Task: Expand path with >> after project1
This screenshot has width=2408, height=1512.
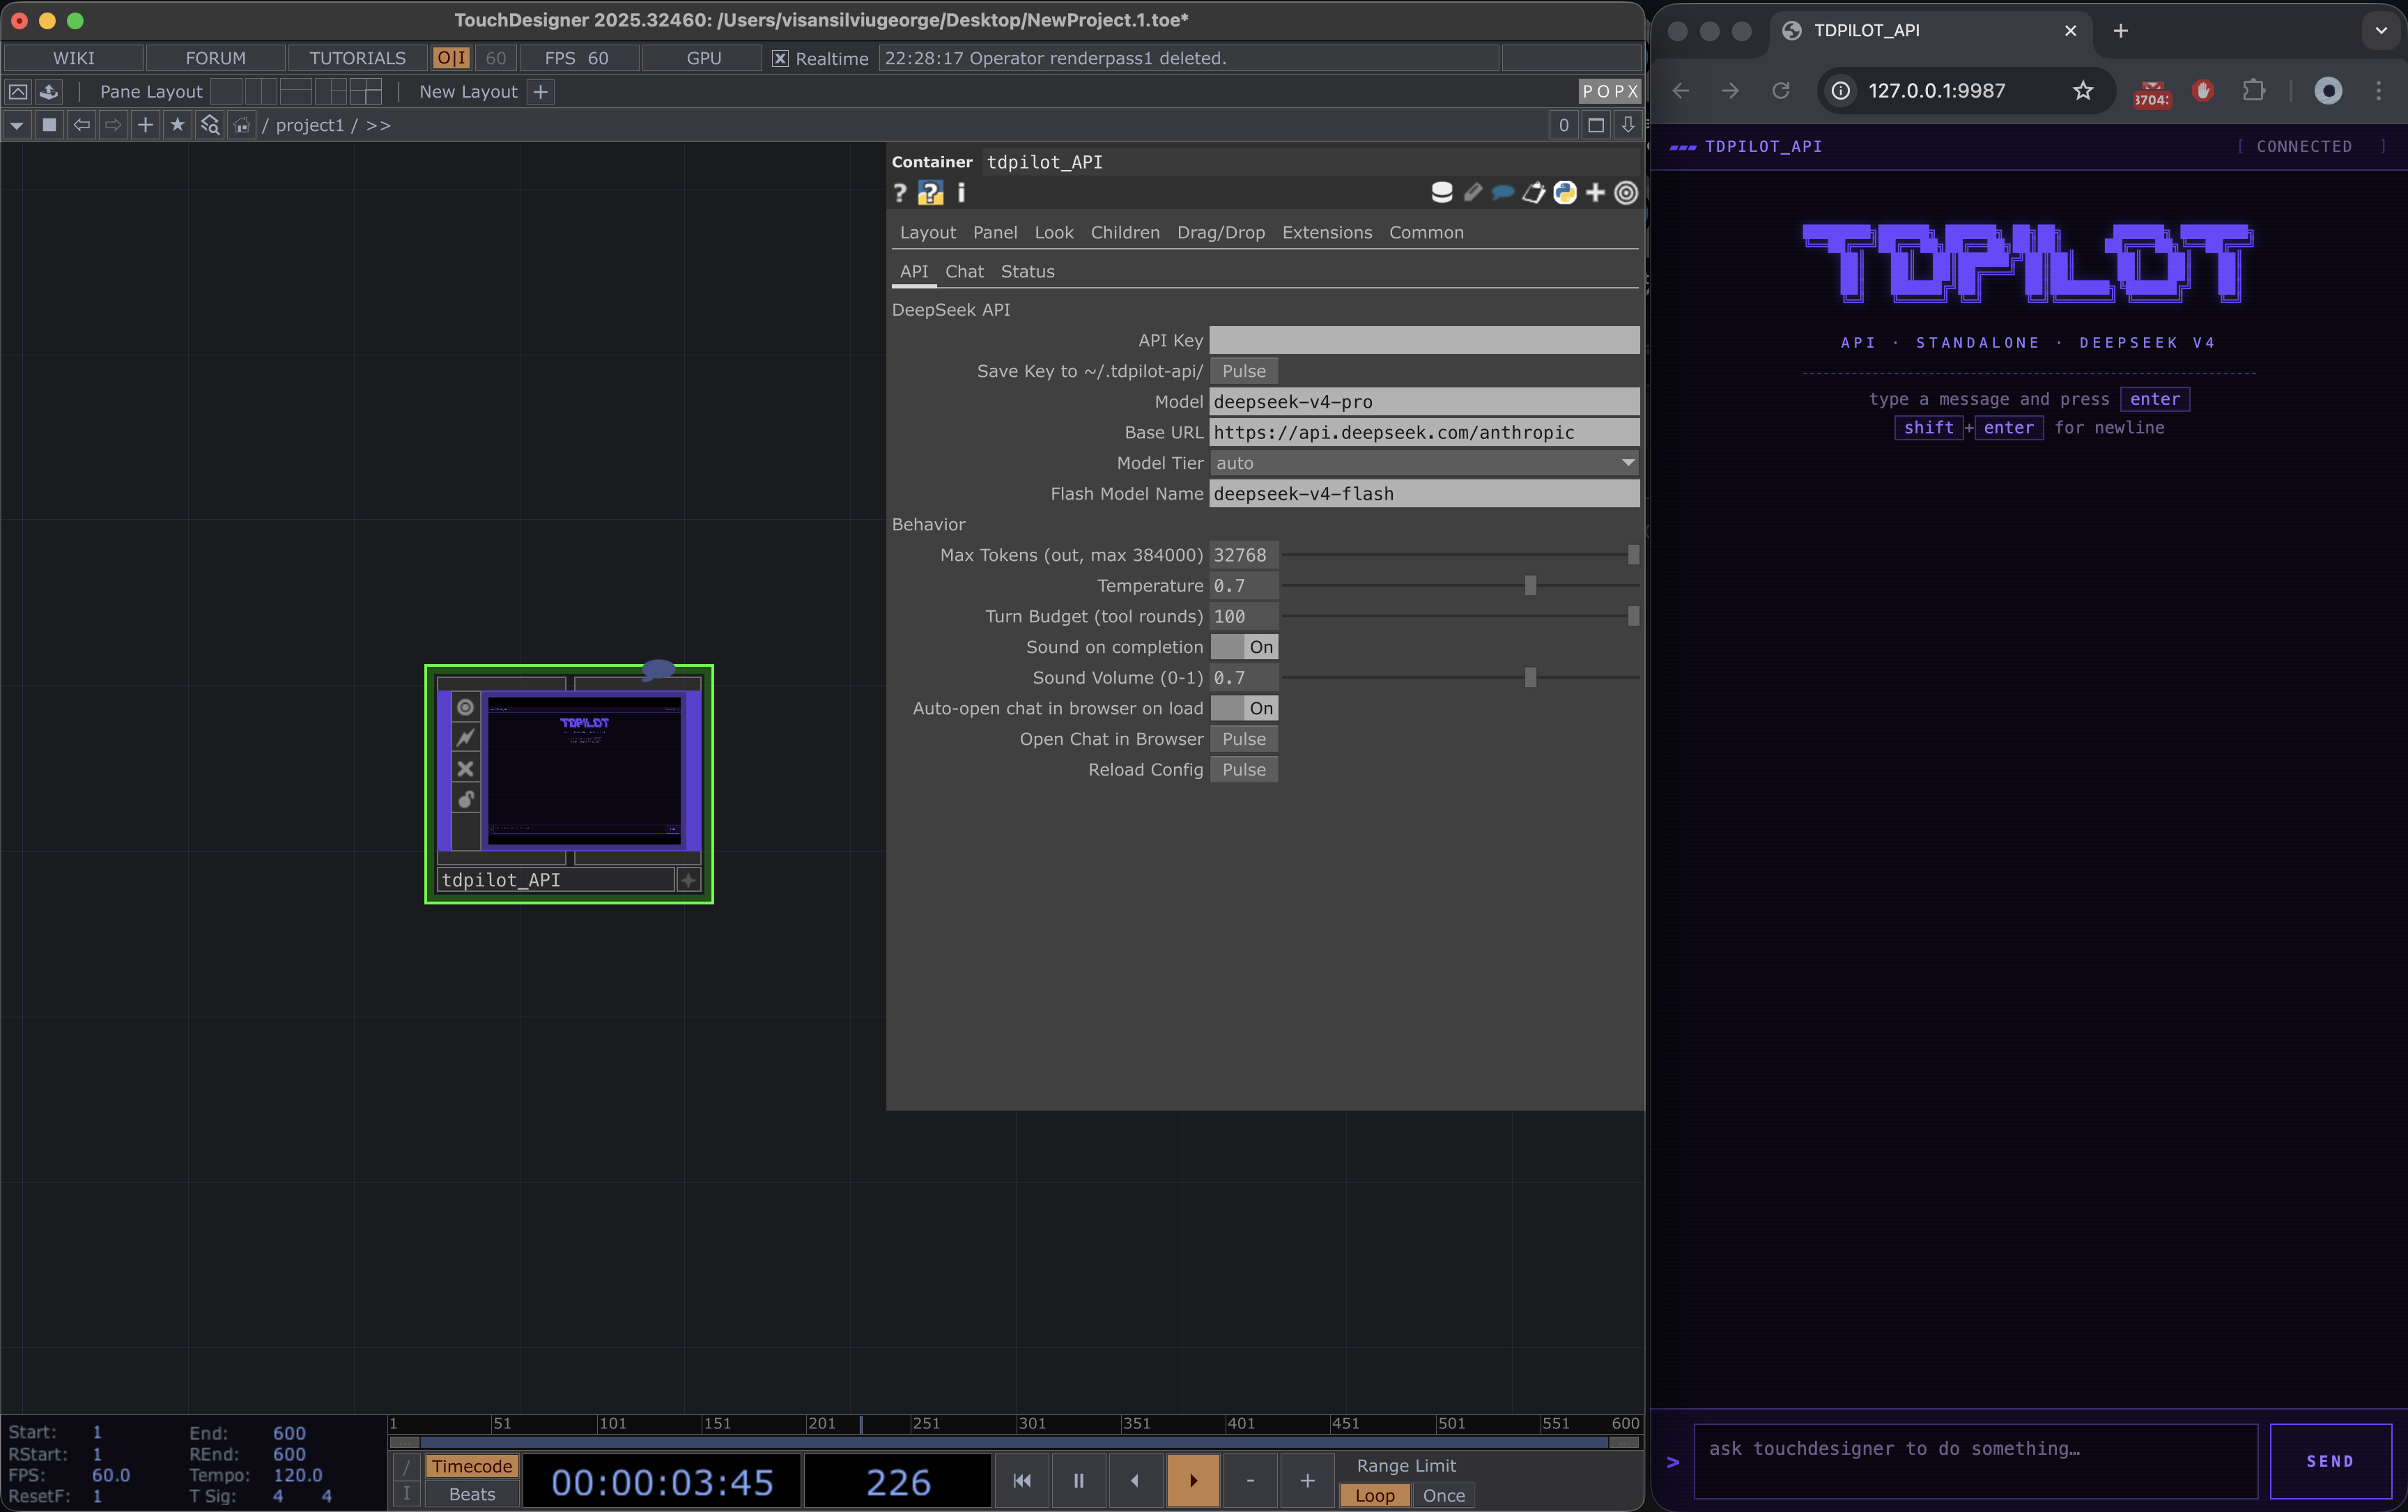Action: click(378, 125)
